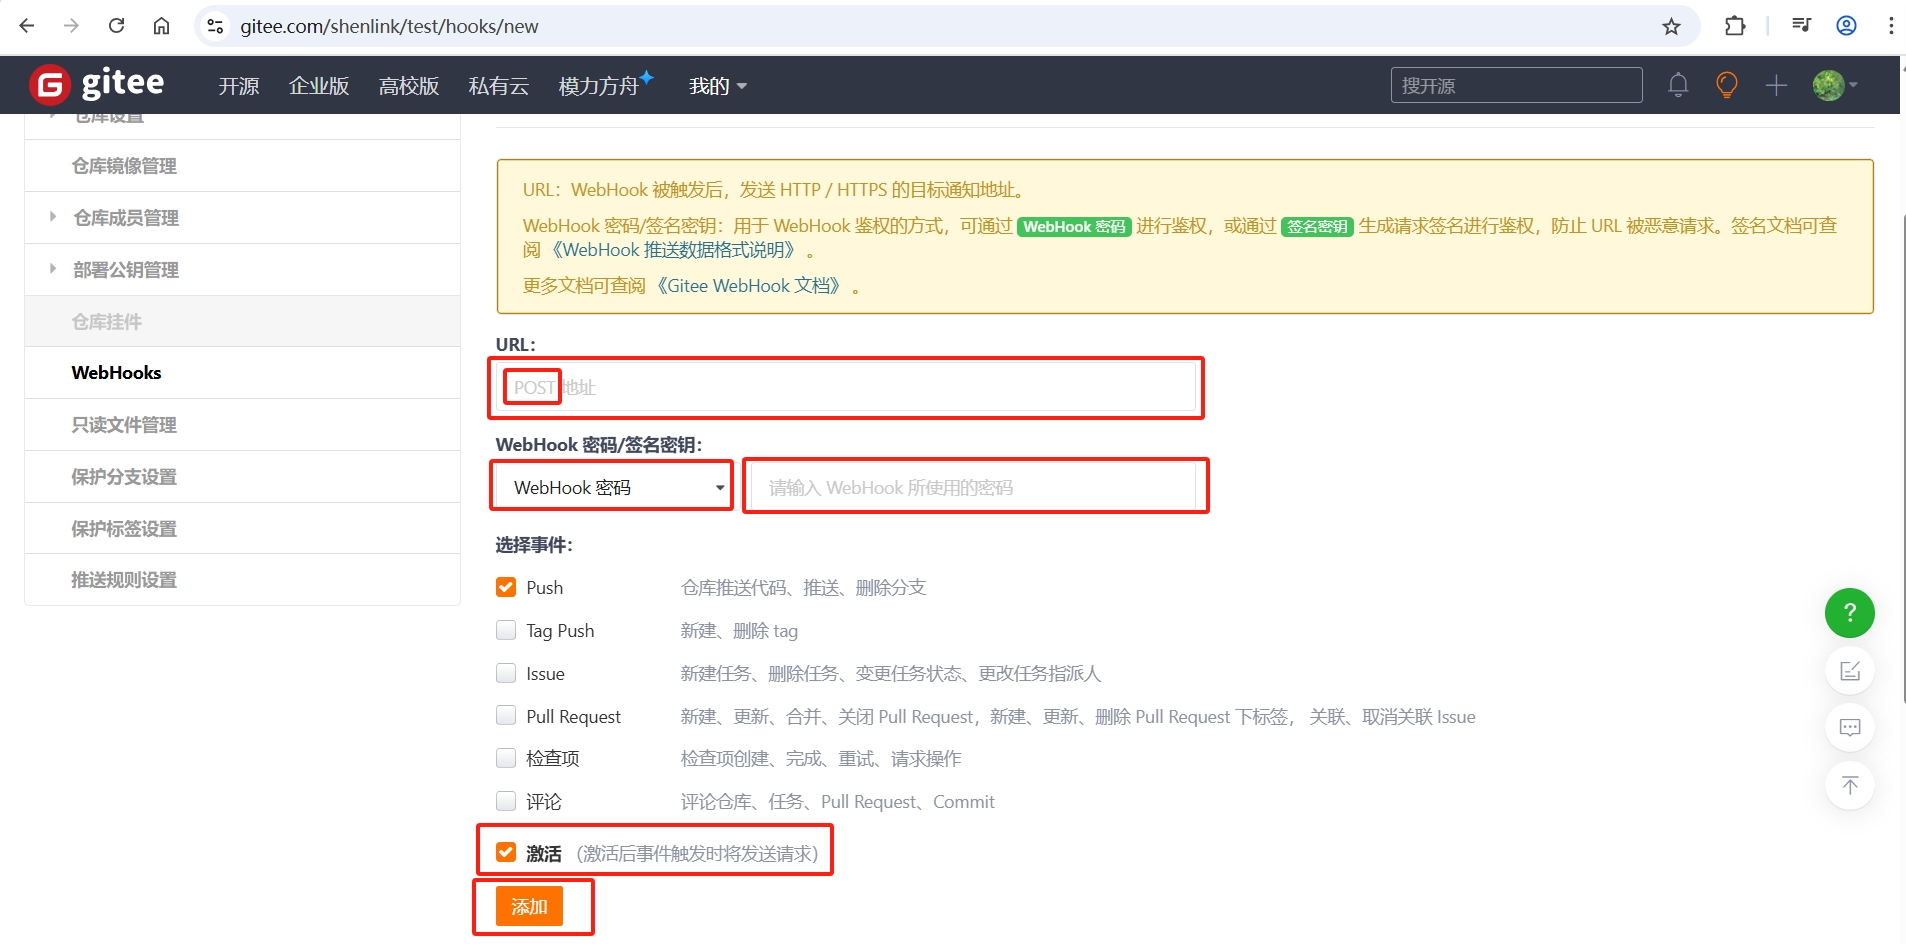Click the user avatar in the navbar
Screen dimensions: 1906x944
[1831, 85]
